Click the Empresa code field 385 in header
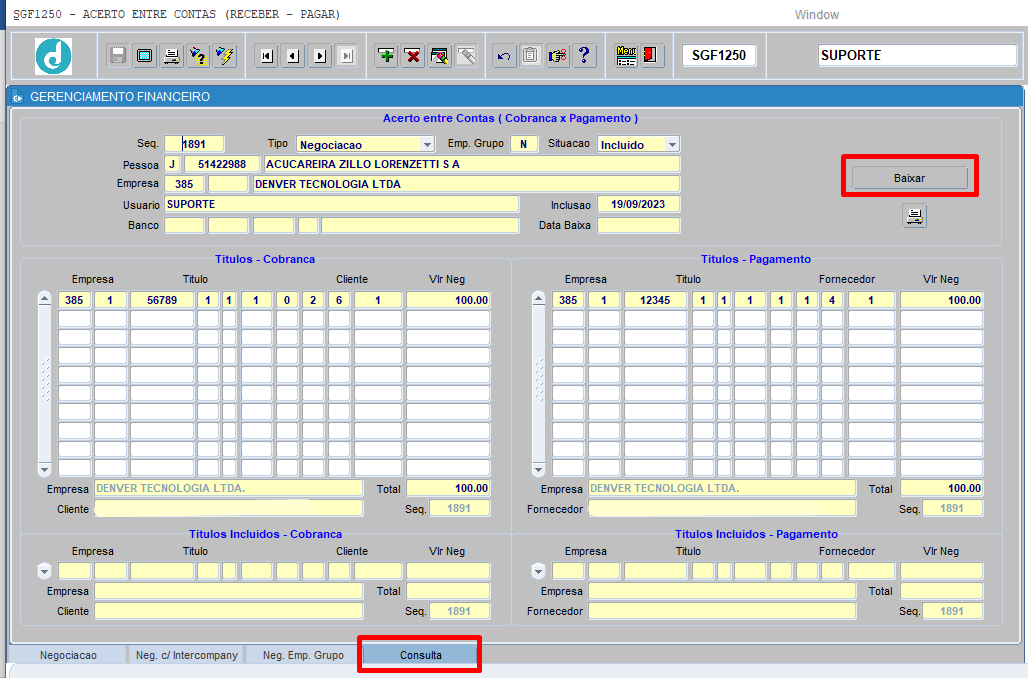The image size is (1028, 678). (x=184, y=184)
